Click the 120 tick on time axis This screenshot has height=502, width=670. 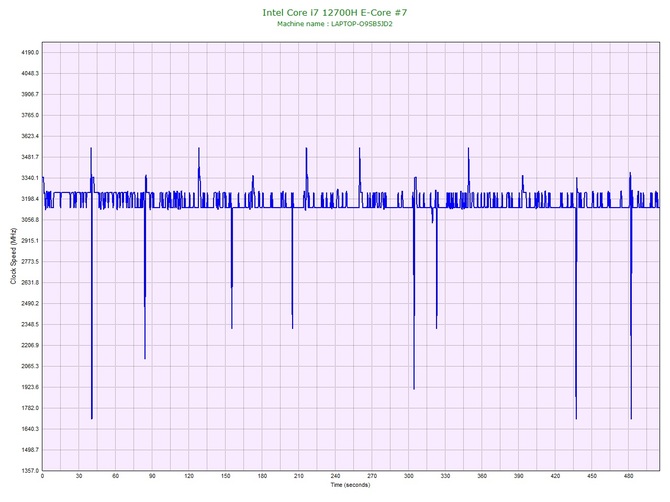click(x=189, y=476)
